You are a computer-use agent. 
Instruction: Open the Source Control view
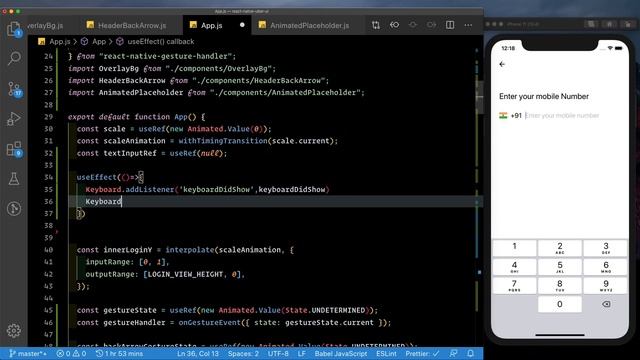pos(14,89)
